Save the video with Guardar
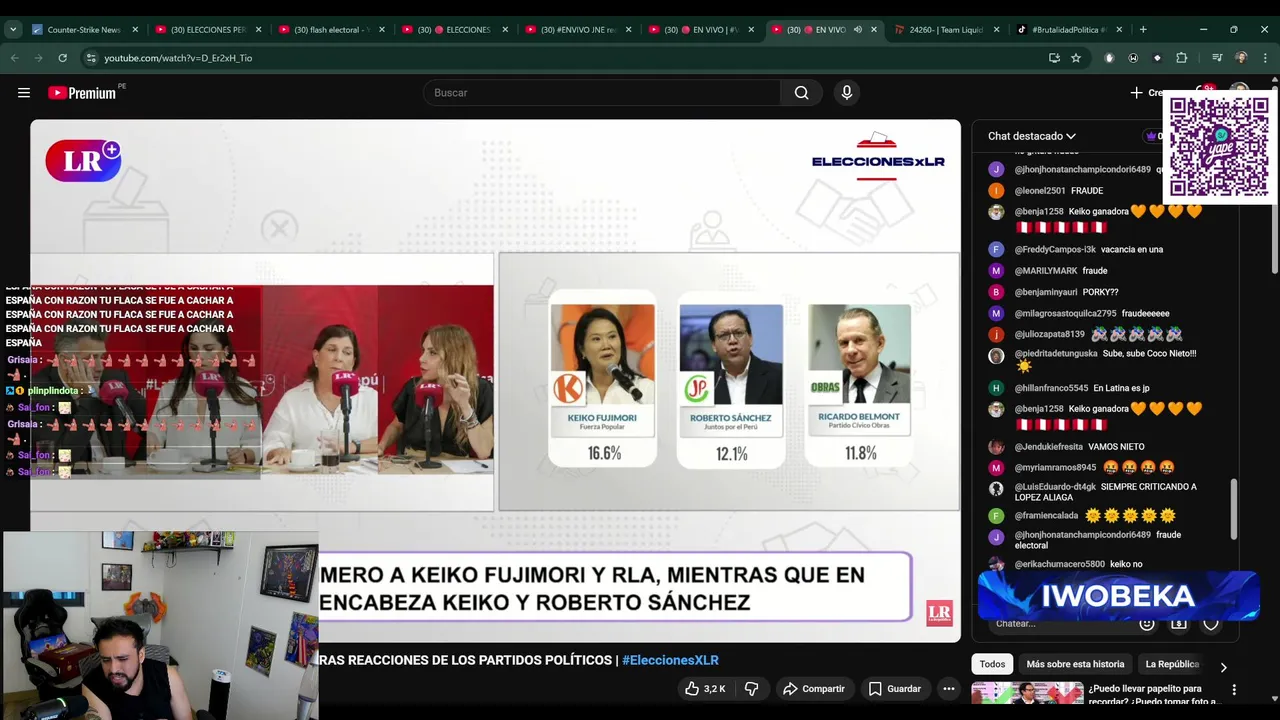 point(895,689)
